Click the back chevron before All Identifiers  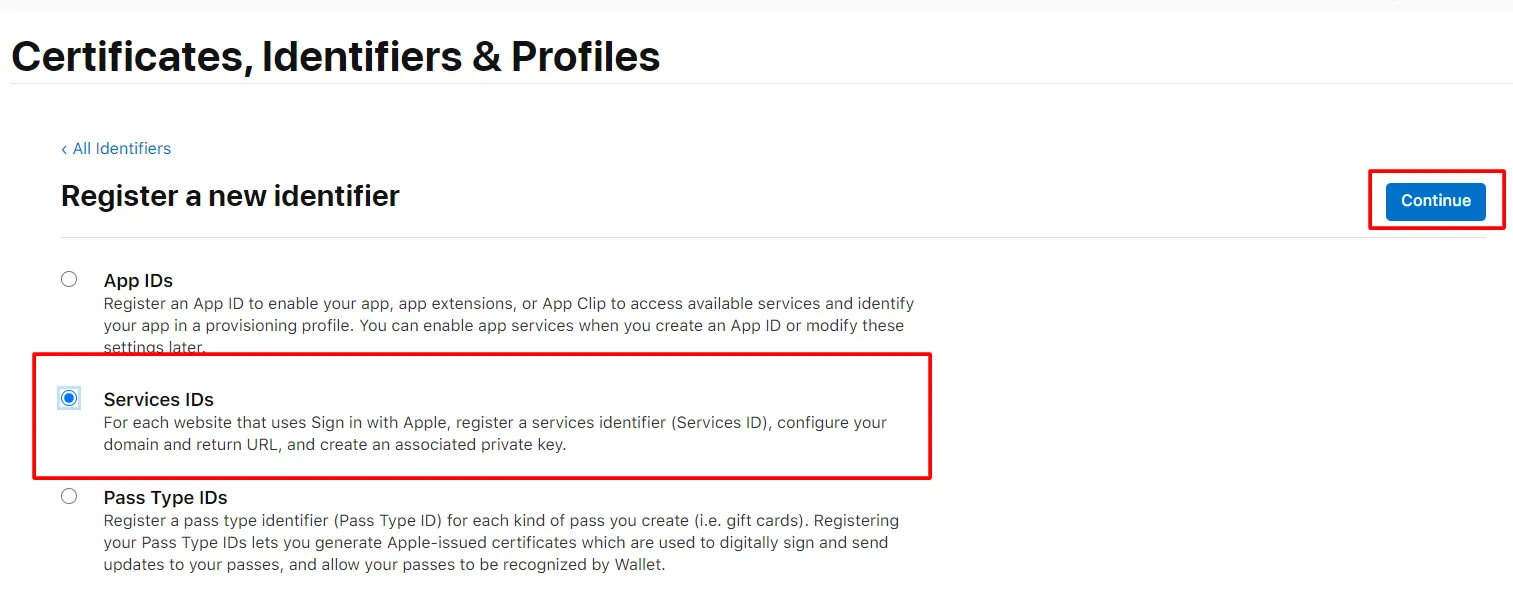(63, 148)
